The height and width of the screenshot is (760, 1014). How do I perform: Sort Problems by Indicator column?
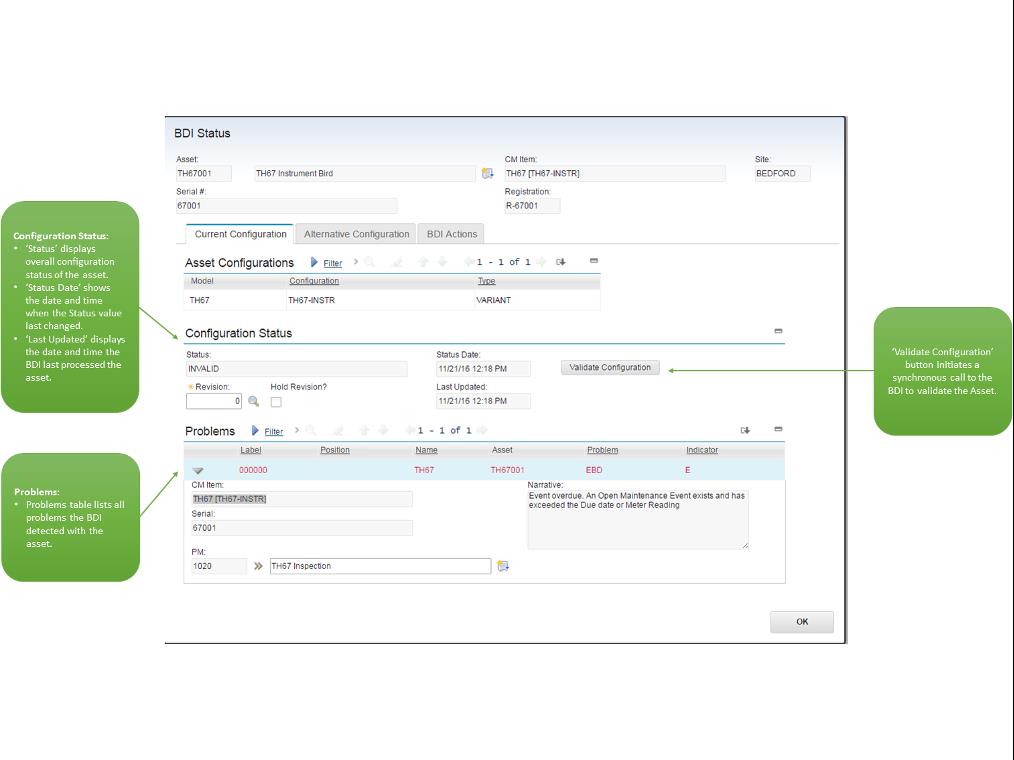pyautogui.click(x=702, y=450)
